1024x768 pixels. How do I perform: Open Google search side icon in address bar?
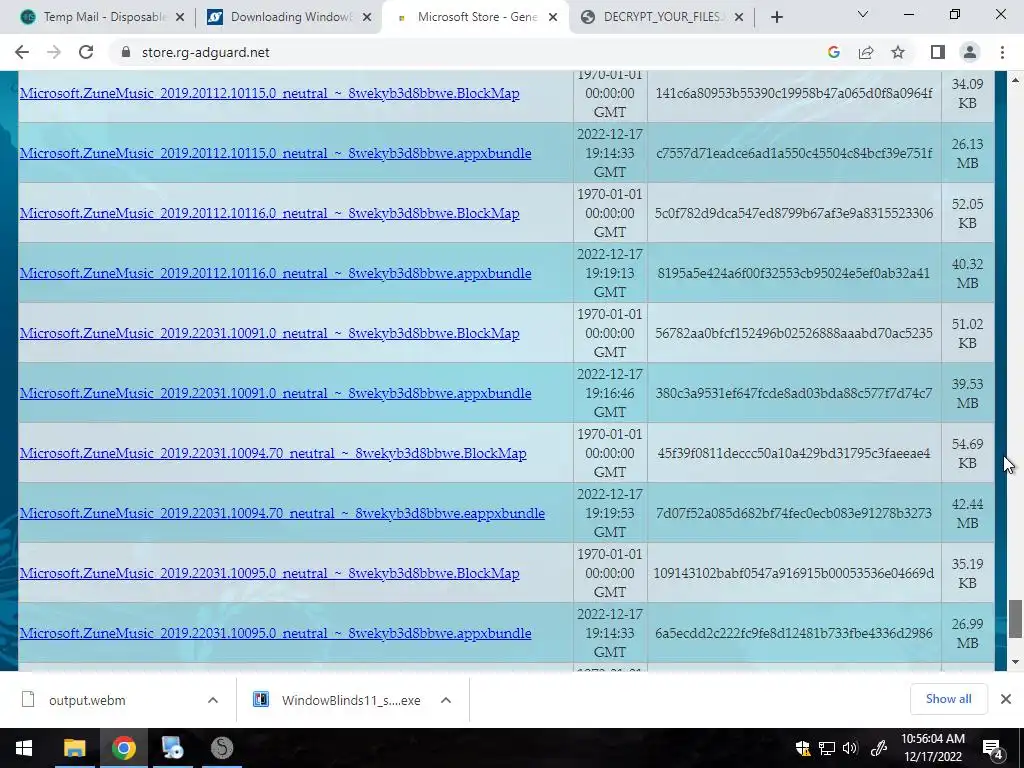click(833, 52)
